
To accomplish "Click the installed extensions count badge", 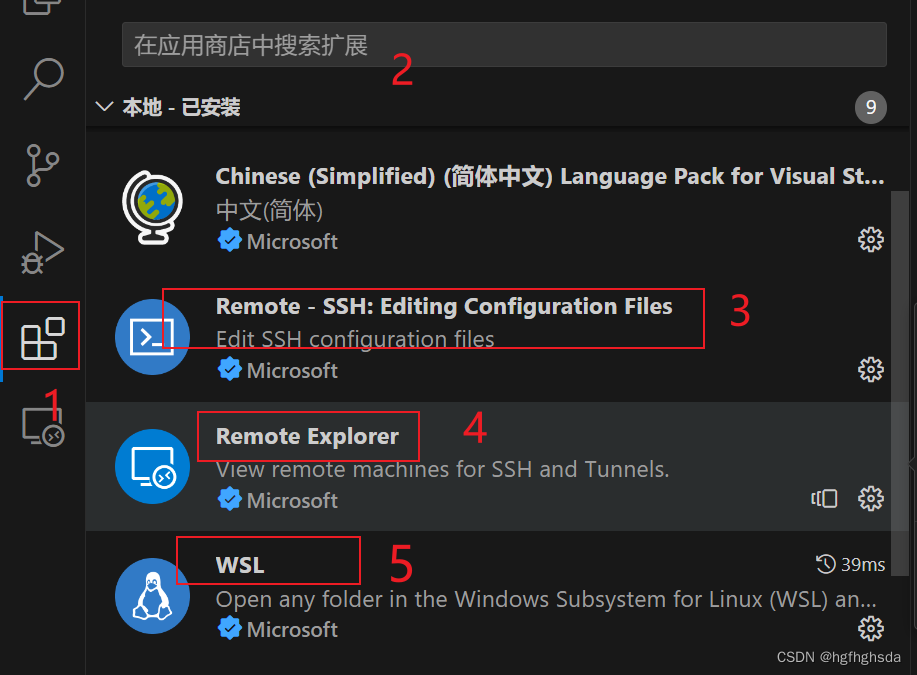I will [869, 107].
